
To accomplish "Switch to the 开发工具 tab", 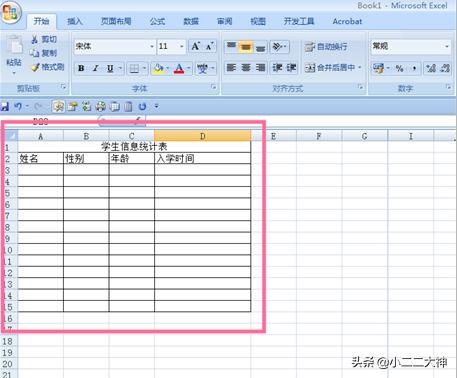I will (299, 21).
